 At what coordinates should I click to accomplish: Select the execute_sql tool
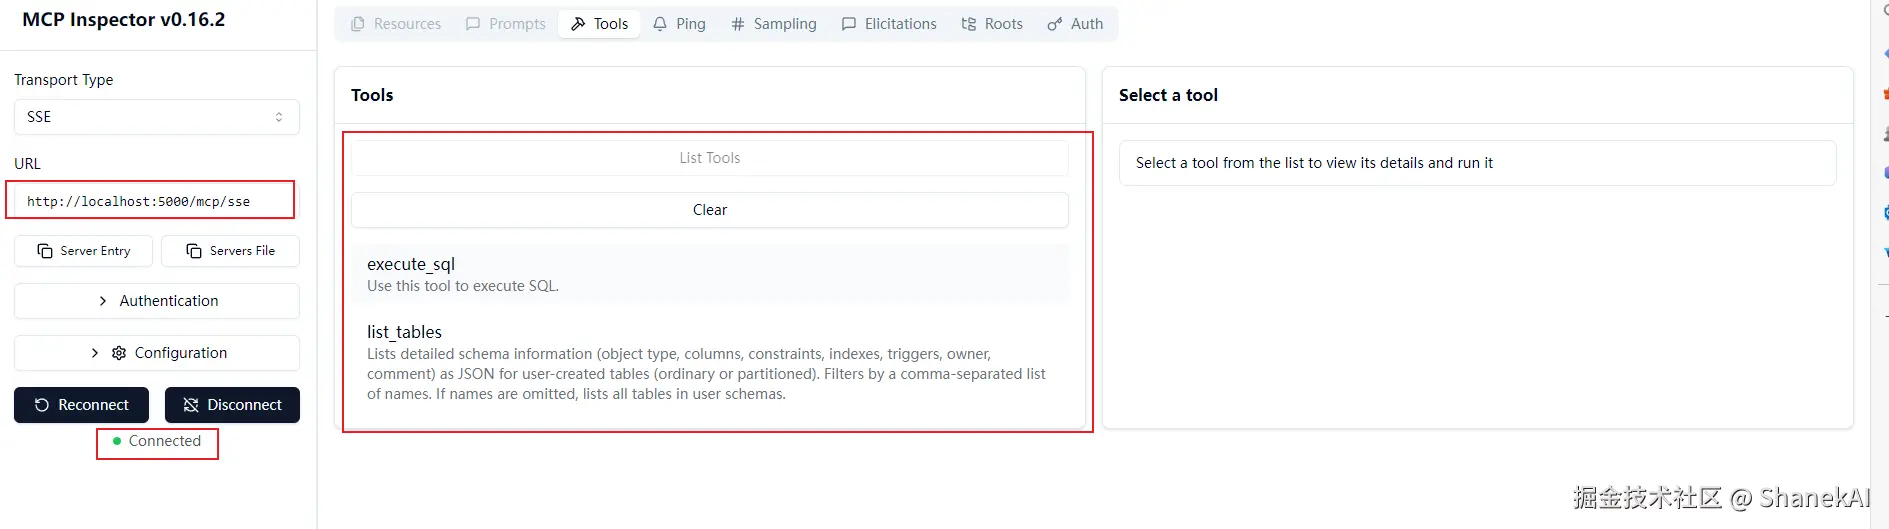click(709, 274)
